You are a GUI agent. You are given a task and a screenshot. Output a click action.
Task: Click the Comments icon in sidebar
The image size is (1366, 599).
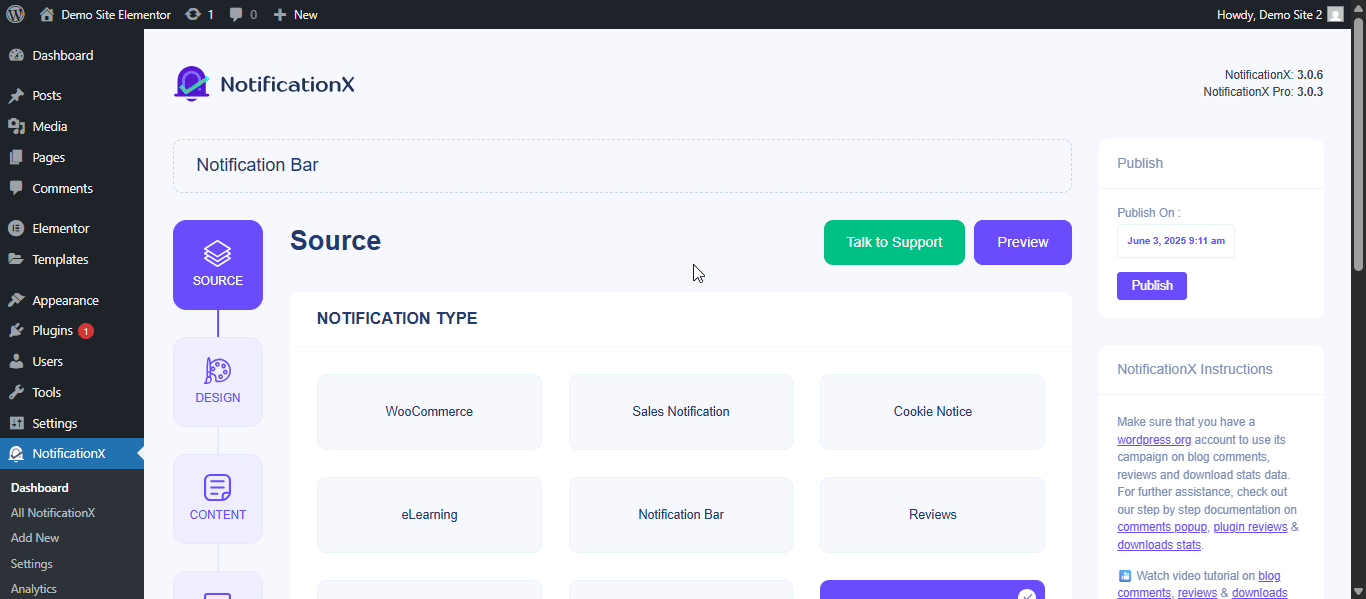pyautogui.click(x=16, y=188)
